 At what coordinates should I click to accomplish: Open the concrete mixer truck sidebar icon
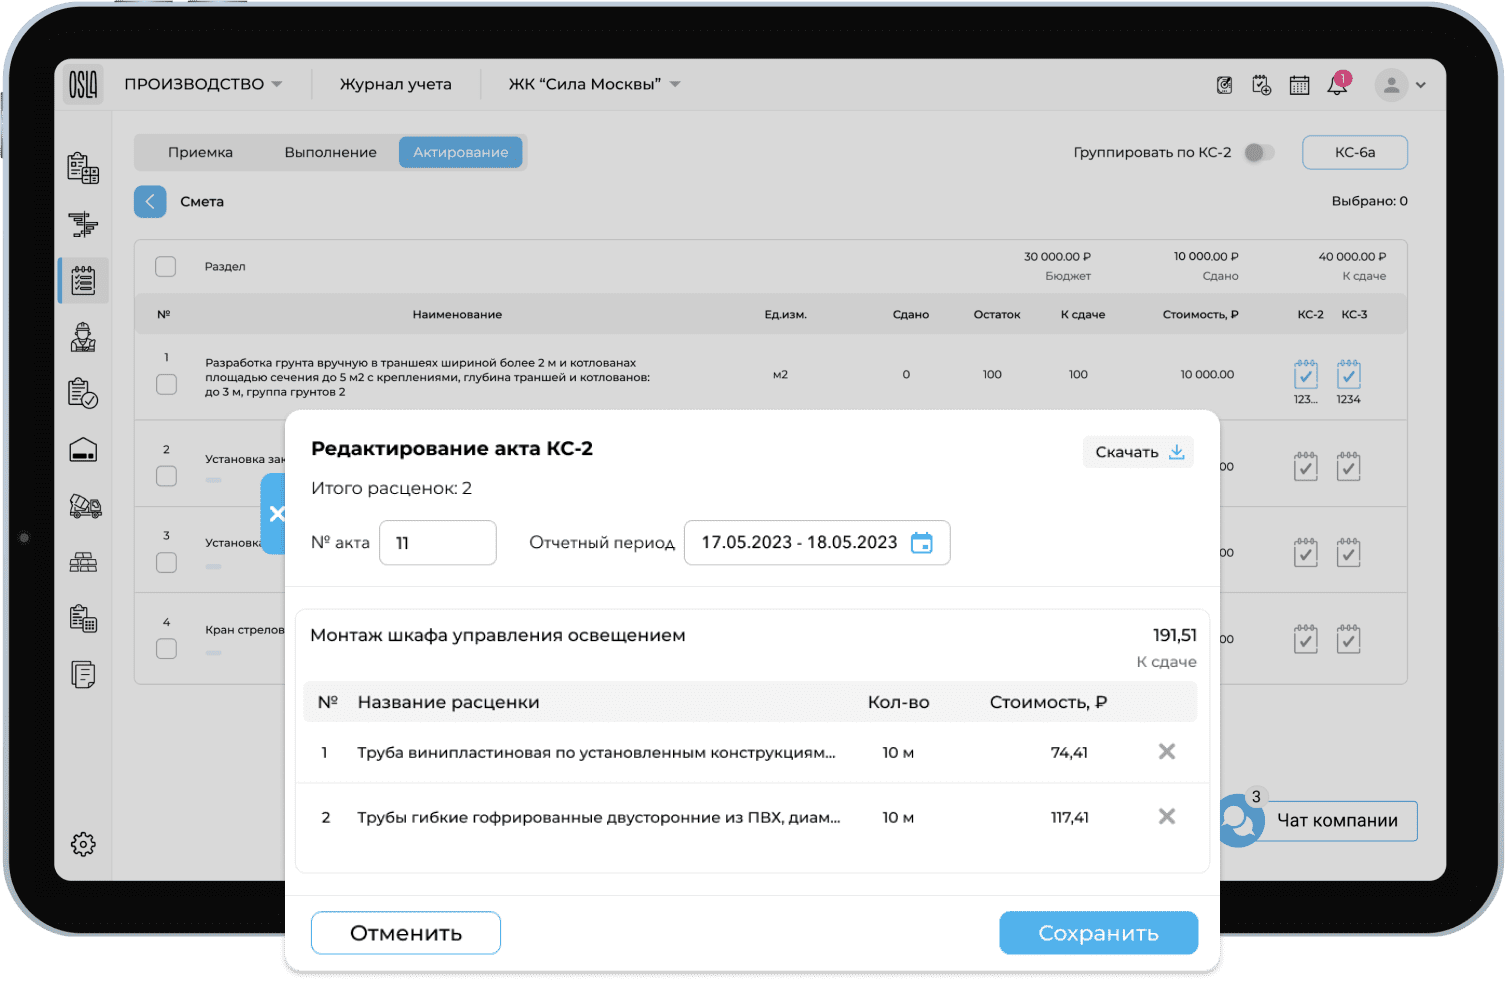click(x=85, y=506)
